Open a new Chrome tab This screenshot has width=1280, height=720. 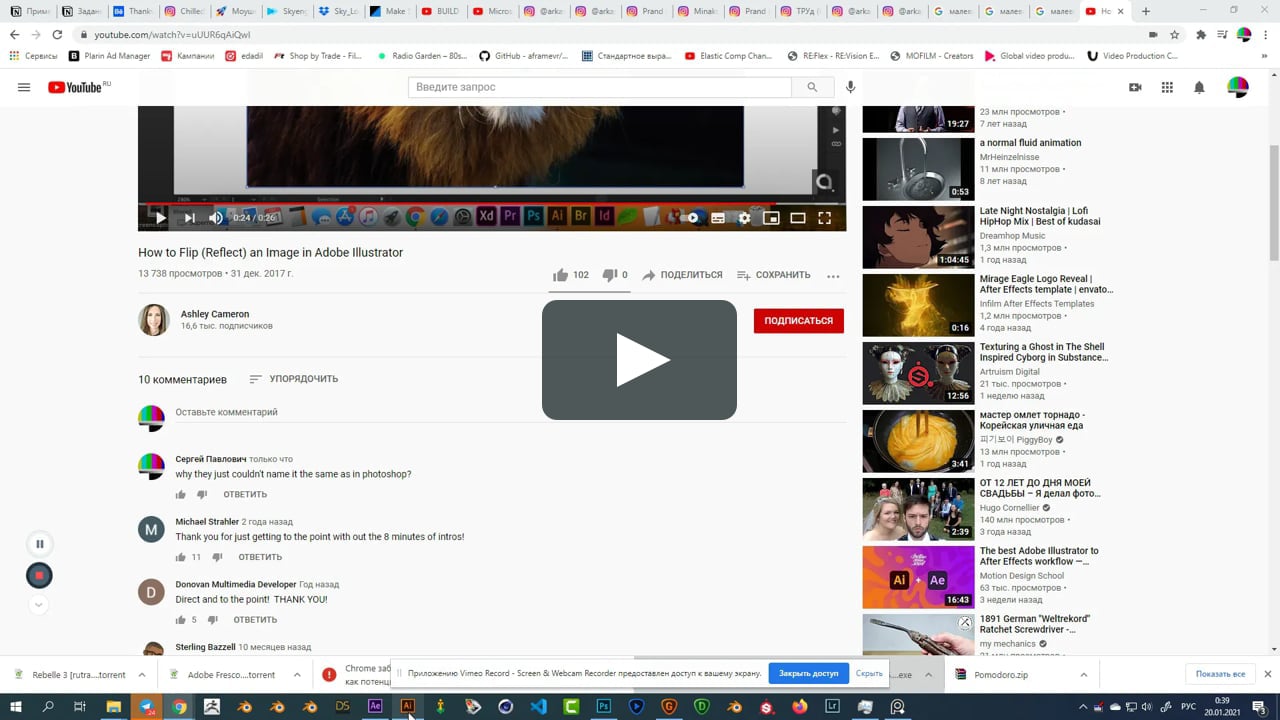(x=1146, y=11)
